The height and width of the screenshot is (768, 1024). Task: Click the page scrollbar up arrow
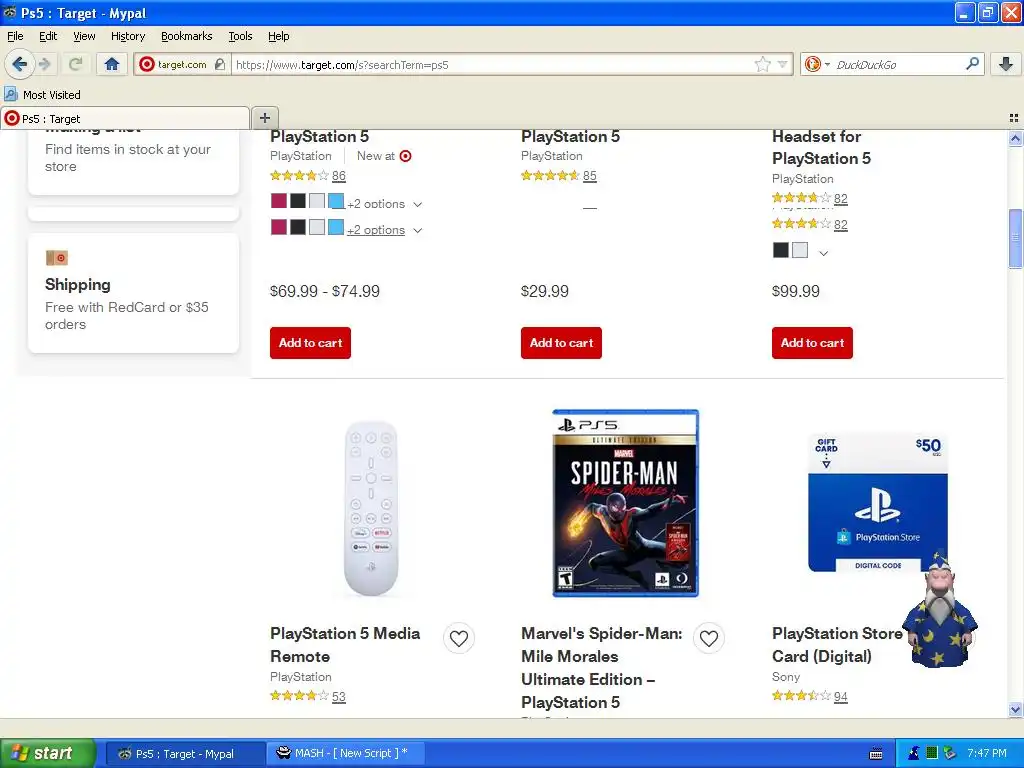1015,138
